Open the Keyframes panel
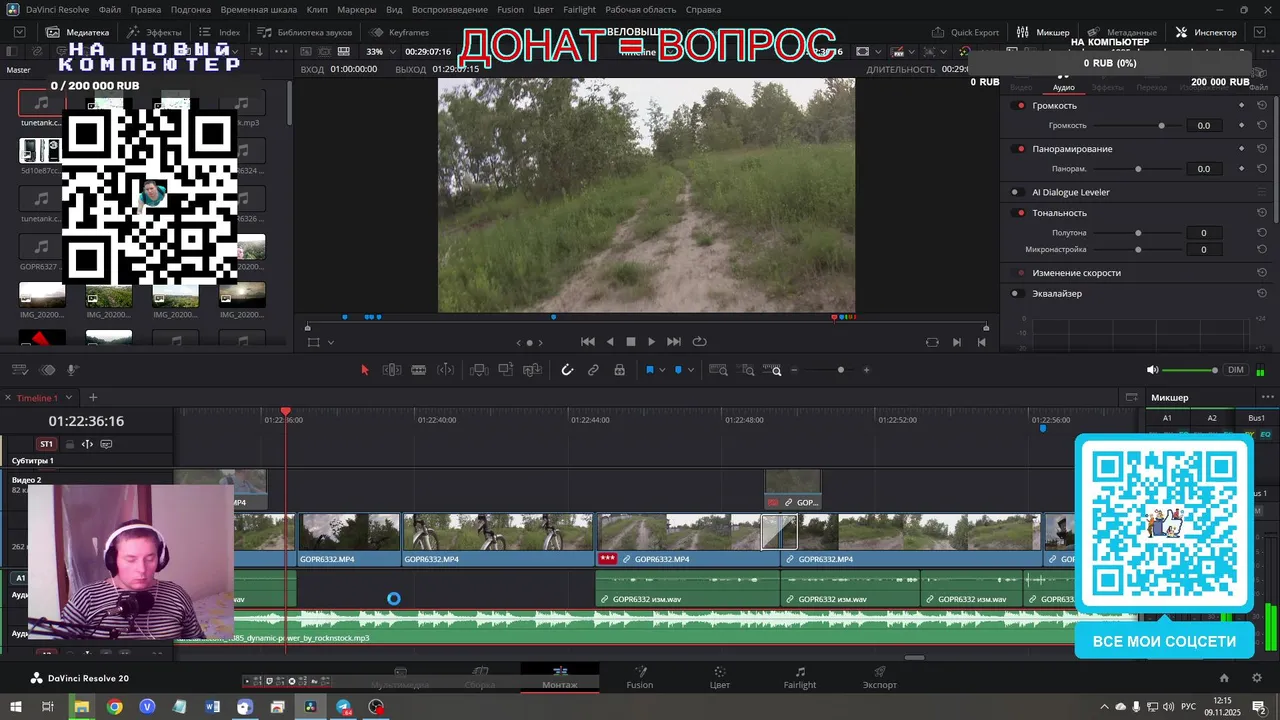 pos(399,32)
